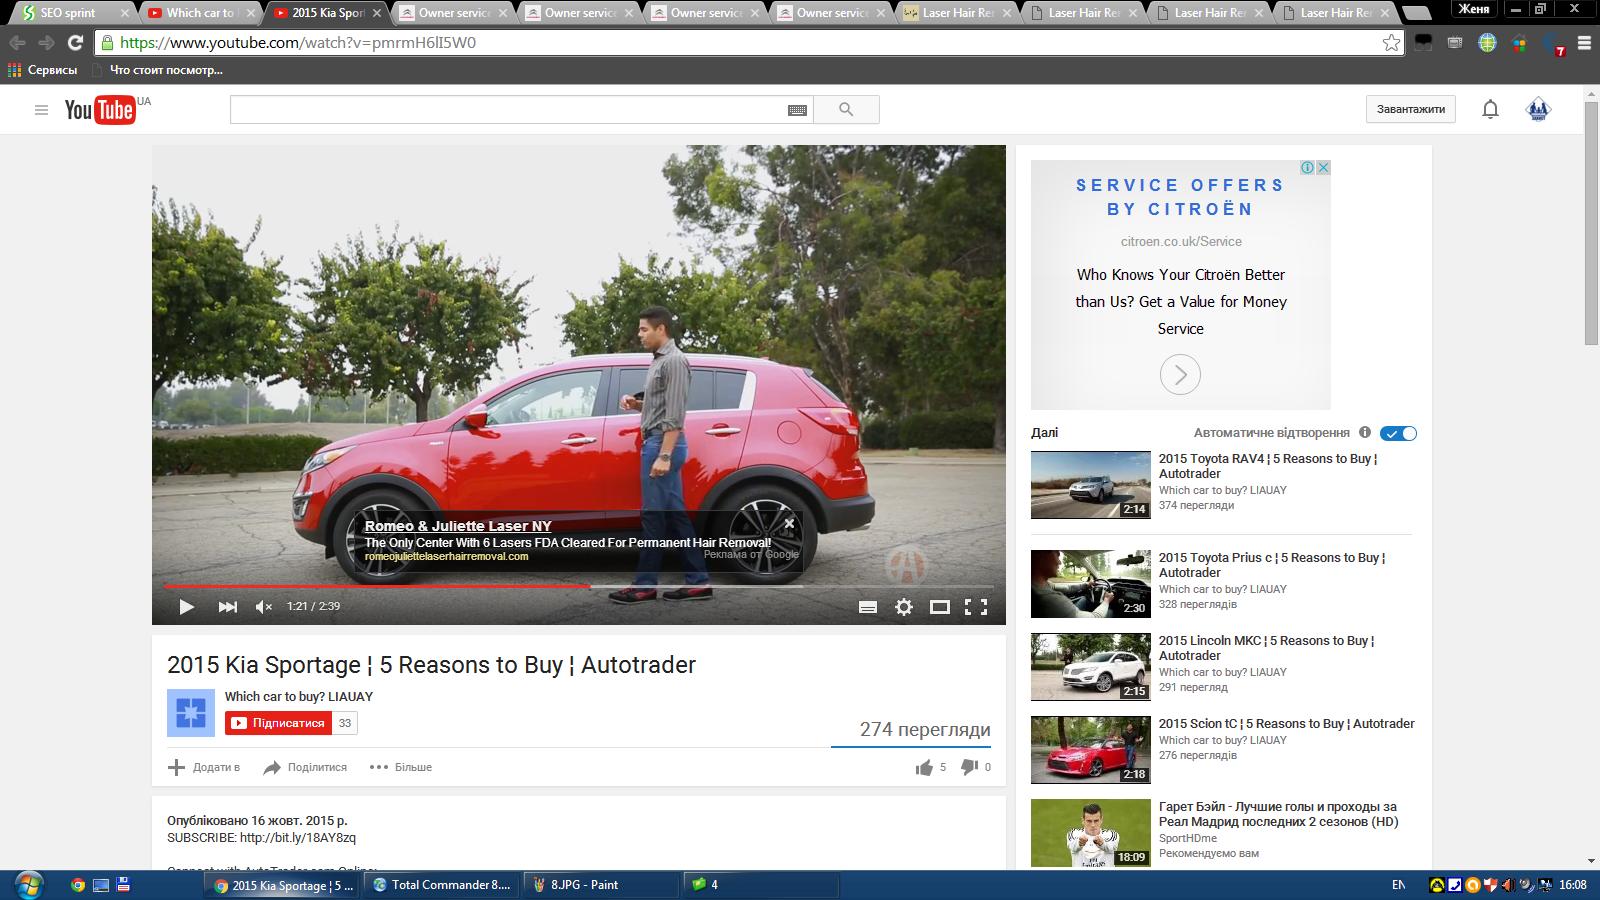1600x900 pixels.
Task: Open the 2015 Scion tC thumbnail
Action: coord(1091,750)
